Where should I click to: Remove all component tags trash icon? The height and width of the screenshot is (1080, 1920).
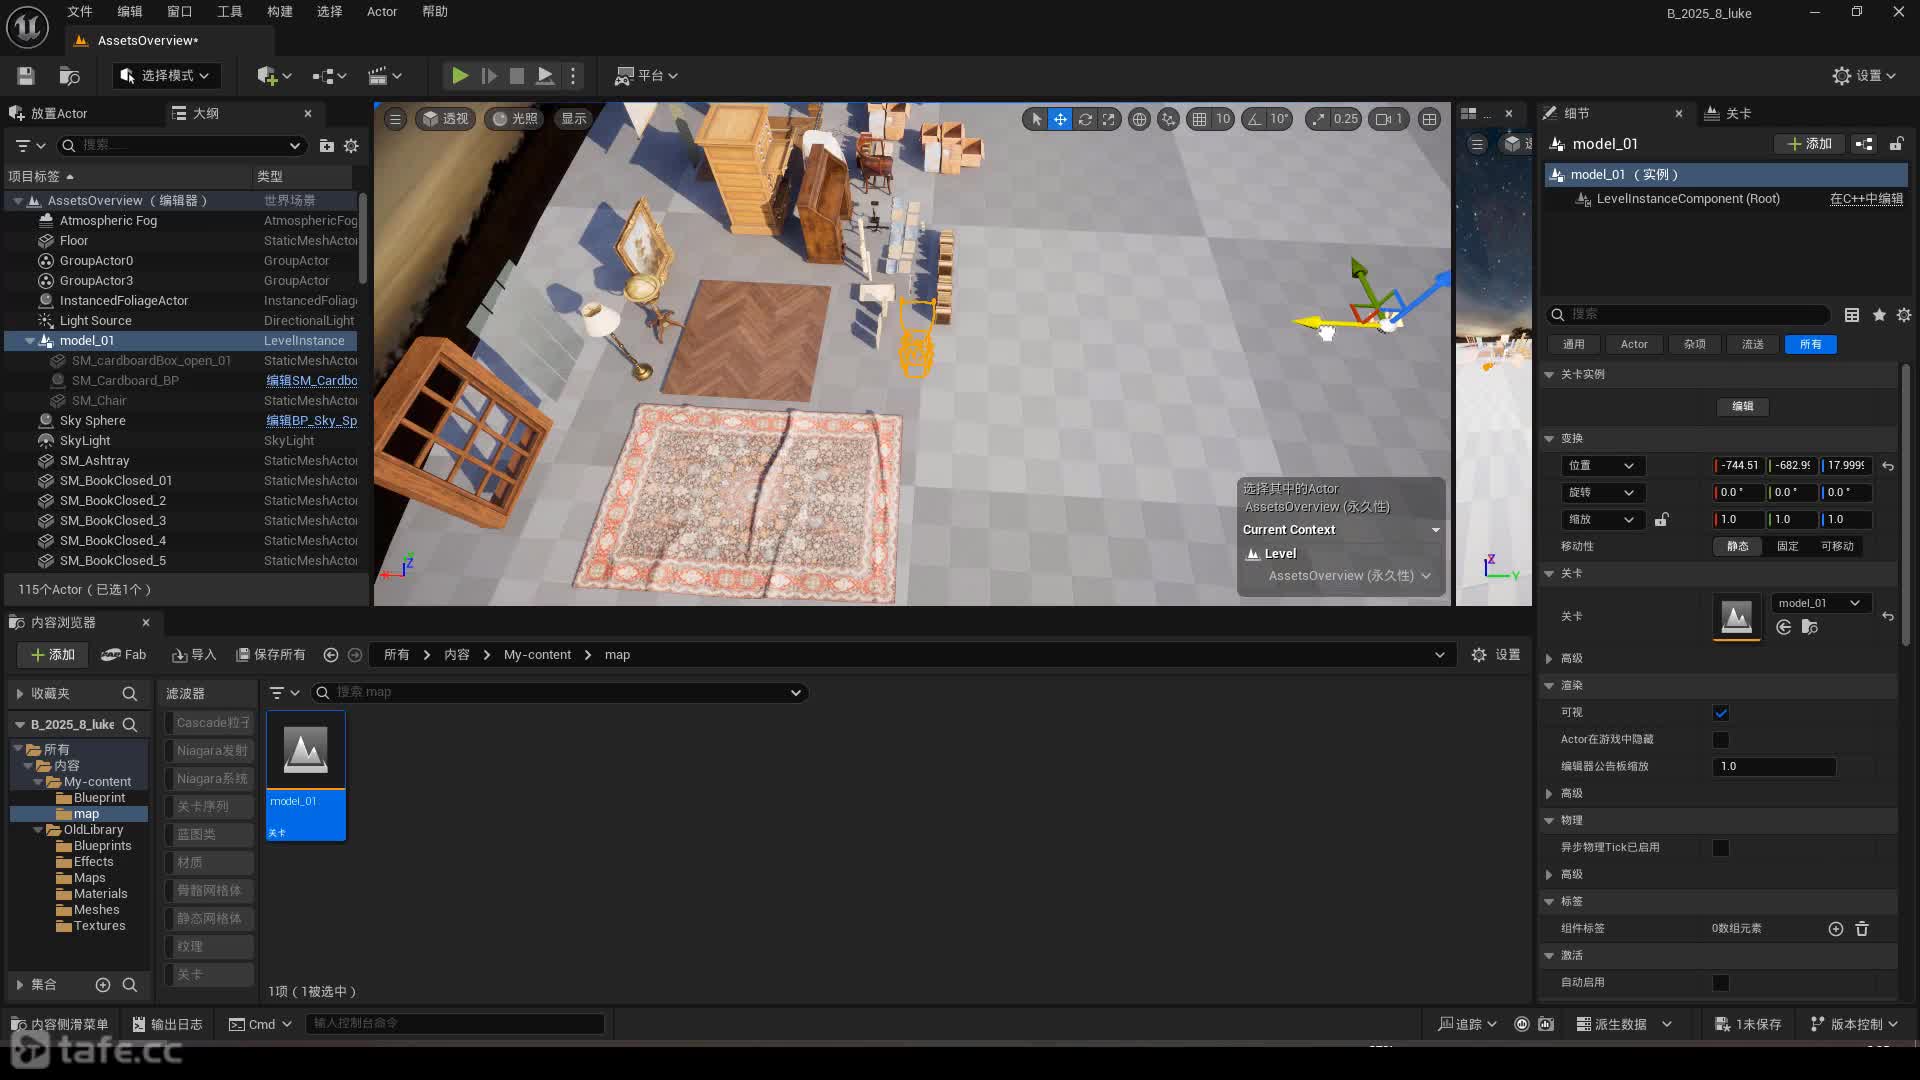click(1862, 929)
